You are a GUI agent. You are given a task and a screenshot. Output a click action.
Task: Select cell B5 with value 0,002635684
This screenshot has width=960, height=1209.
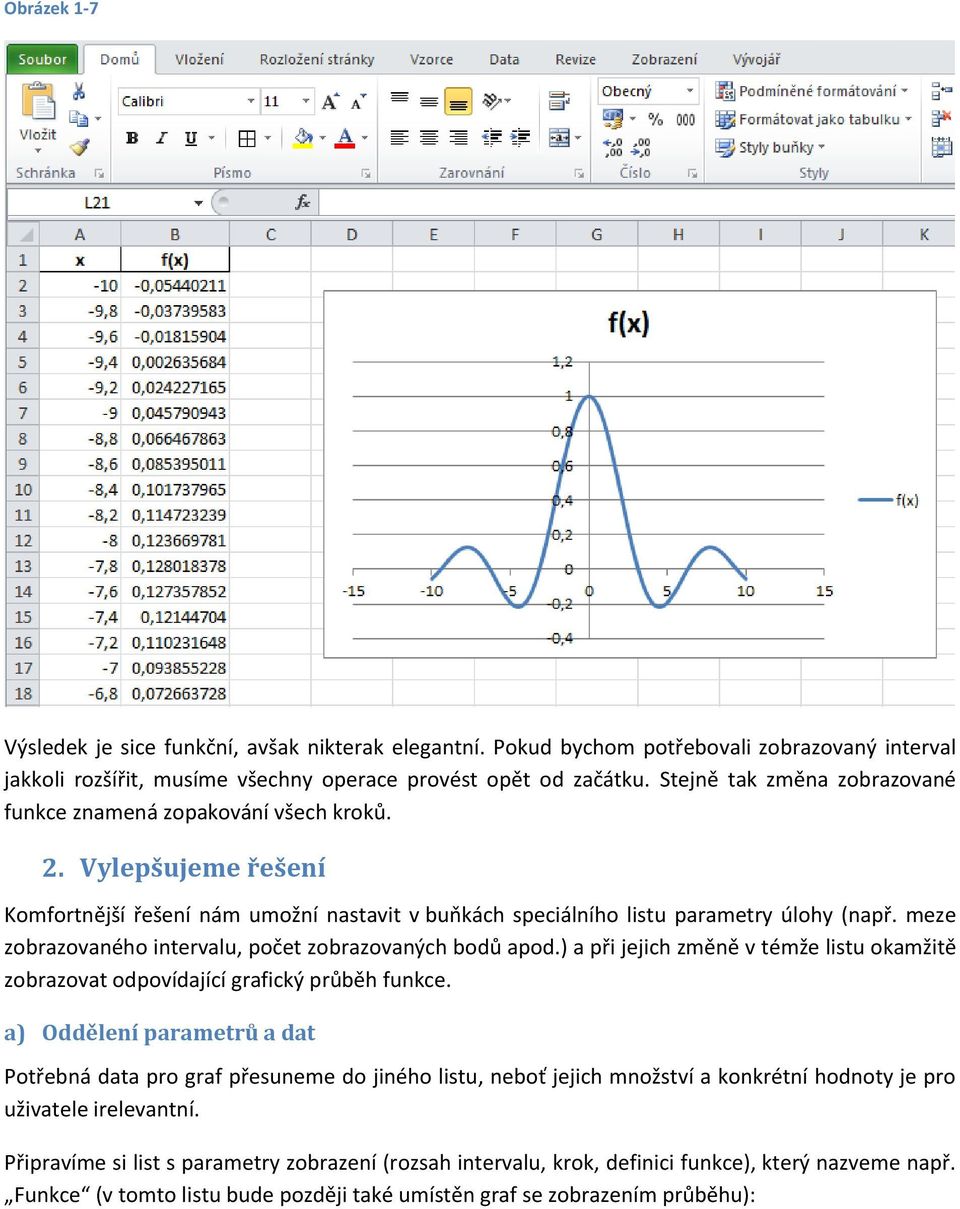[x=175, y=362]
